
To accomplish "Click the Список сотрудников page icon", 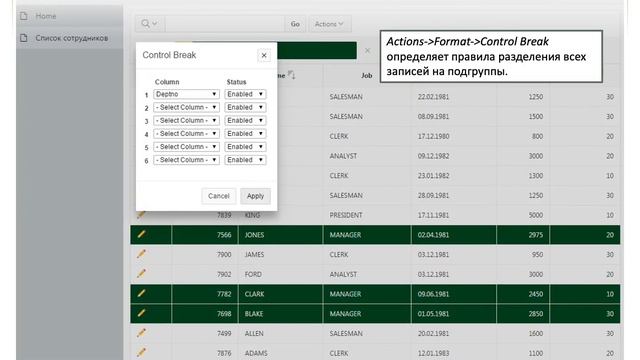I will pos(24,38).
